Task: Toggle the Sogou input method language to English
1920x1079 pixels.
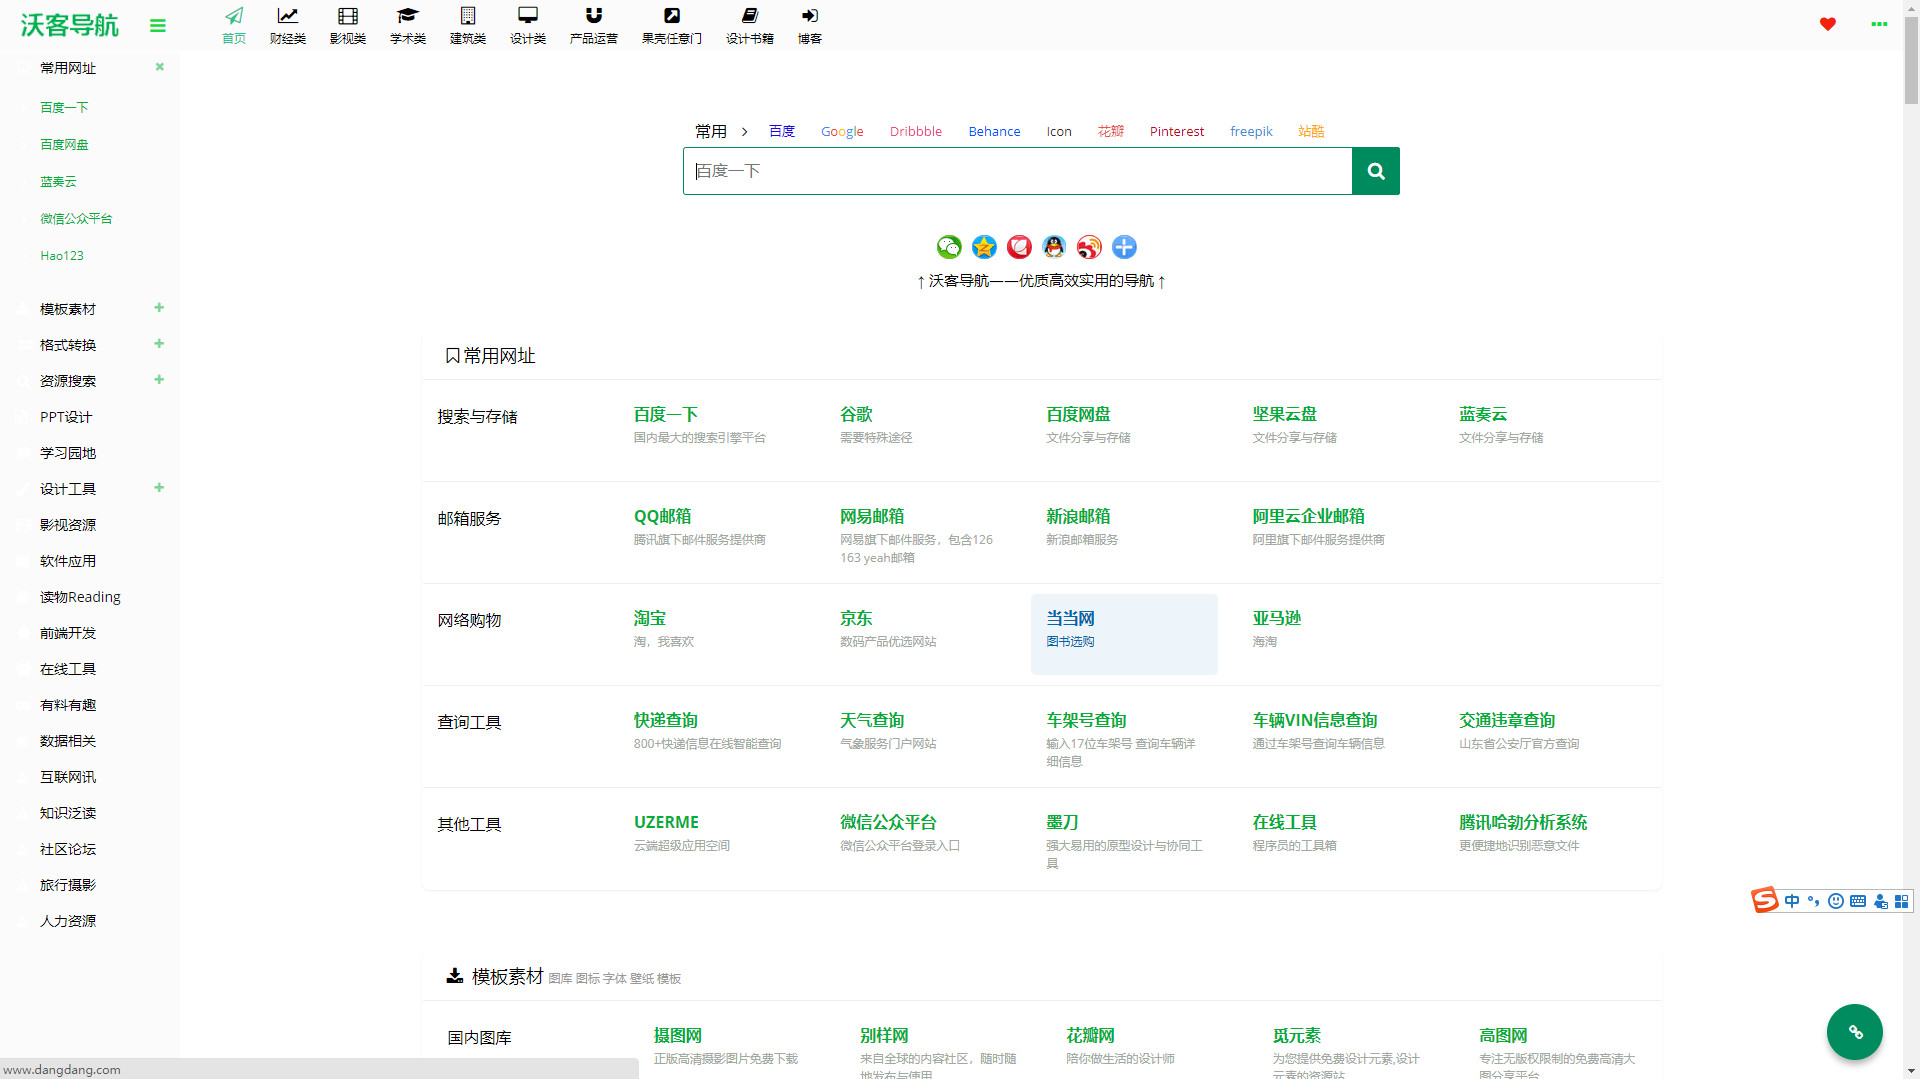Action: coord(1791,901)
